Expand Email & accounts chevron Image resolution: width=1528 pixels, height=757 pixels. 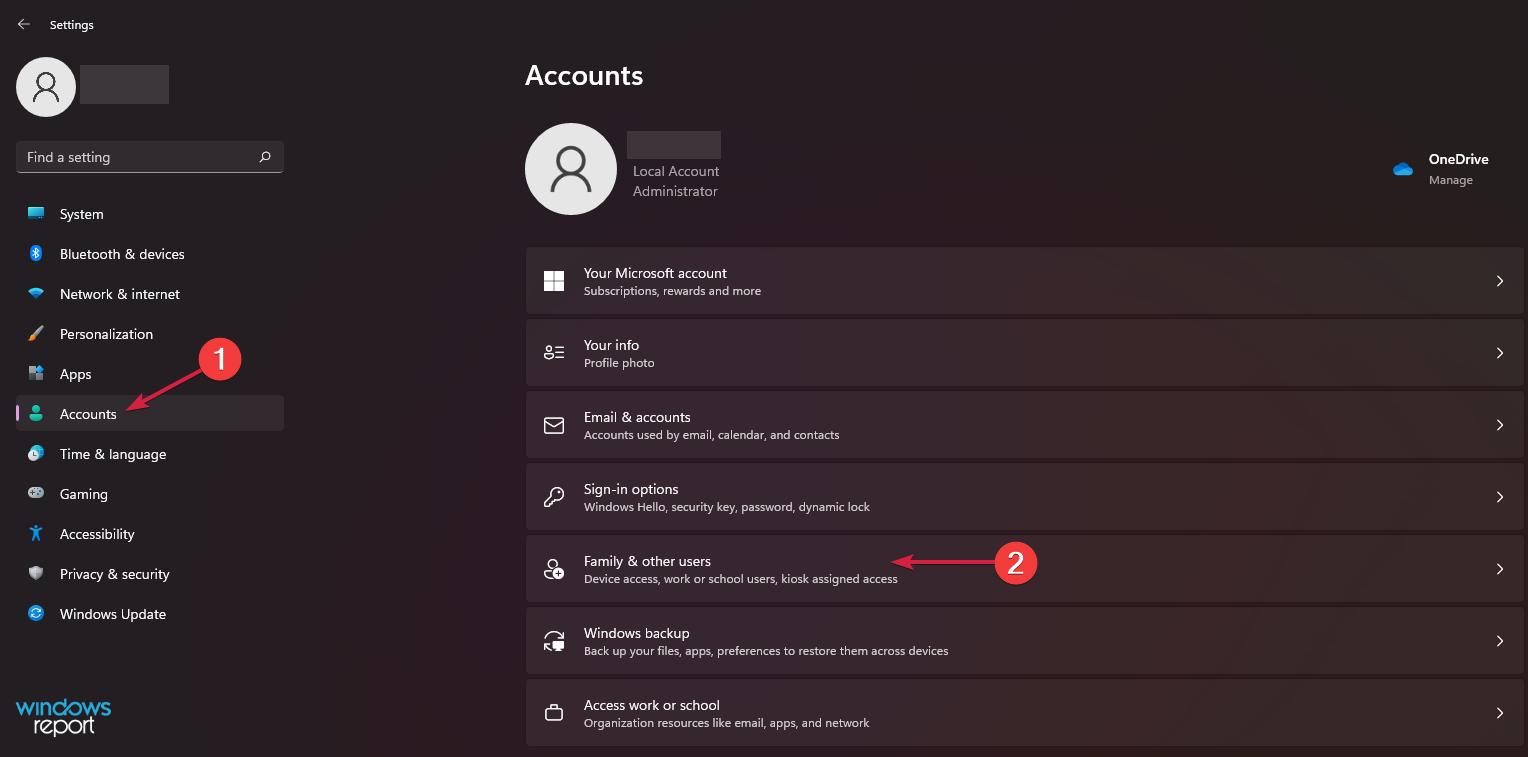[1500, 425]
